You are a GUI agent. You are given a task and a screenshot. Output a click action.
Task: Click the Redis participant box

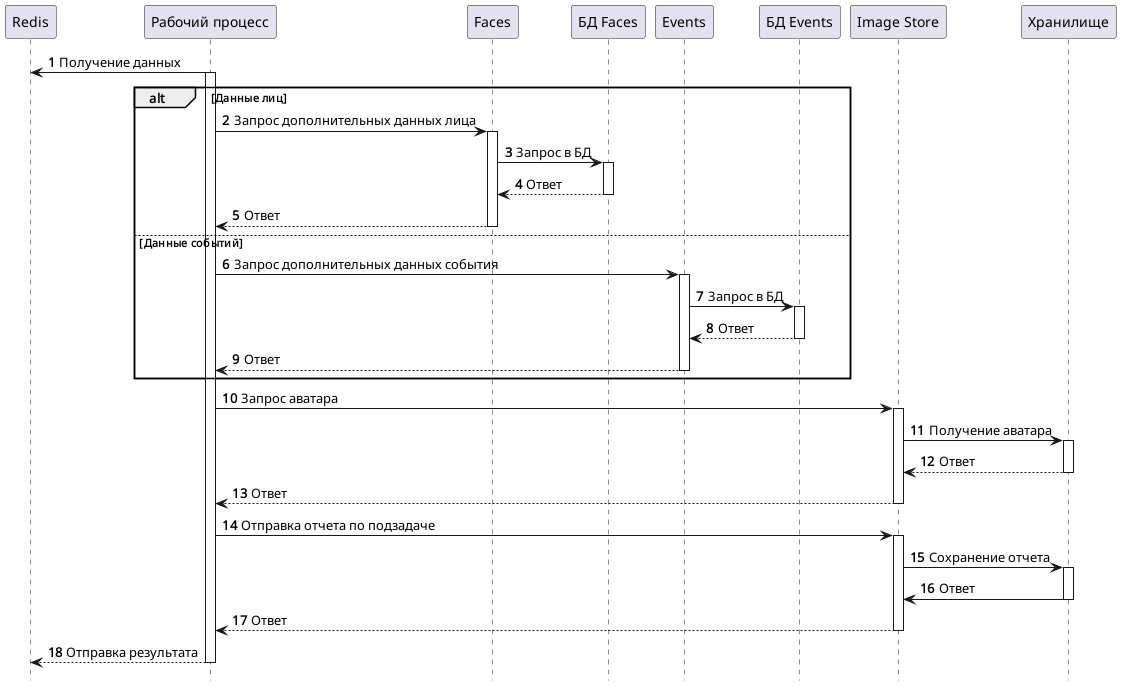30,22
